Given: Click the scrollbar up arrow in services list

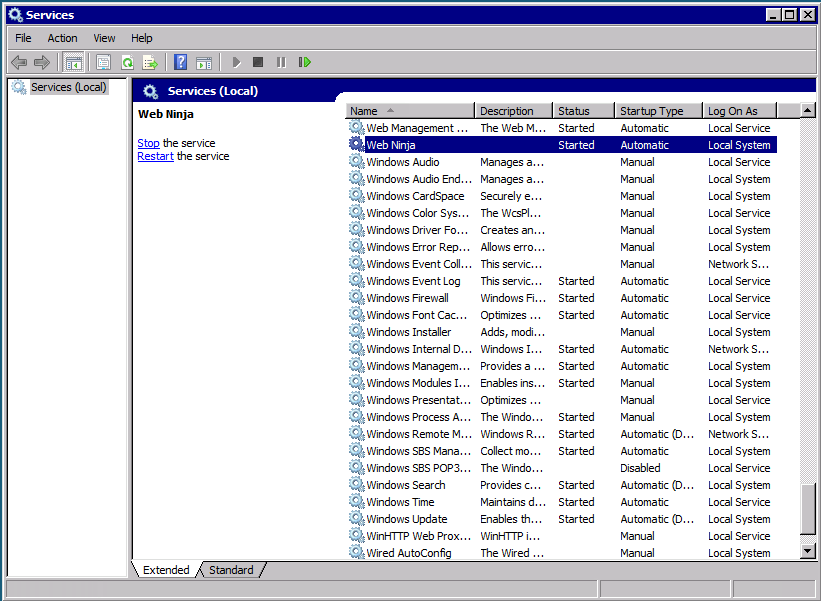Looking at the screenshot, I should (808, 111).
